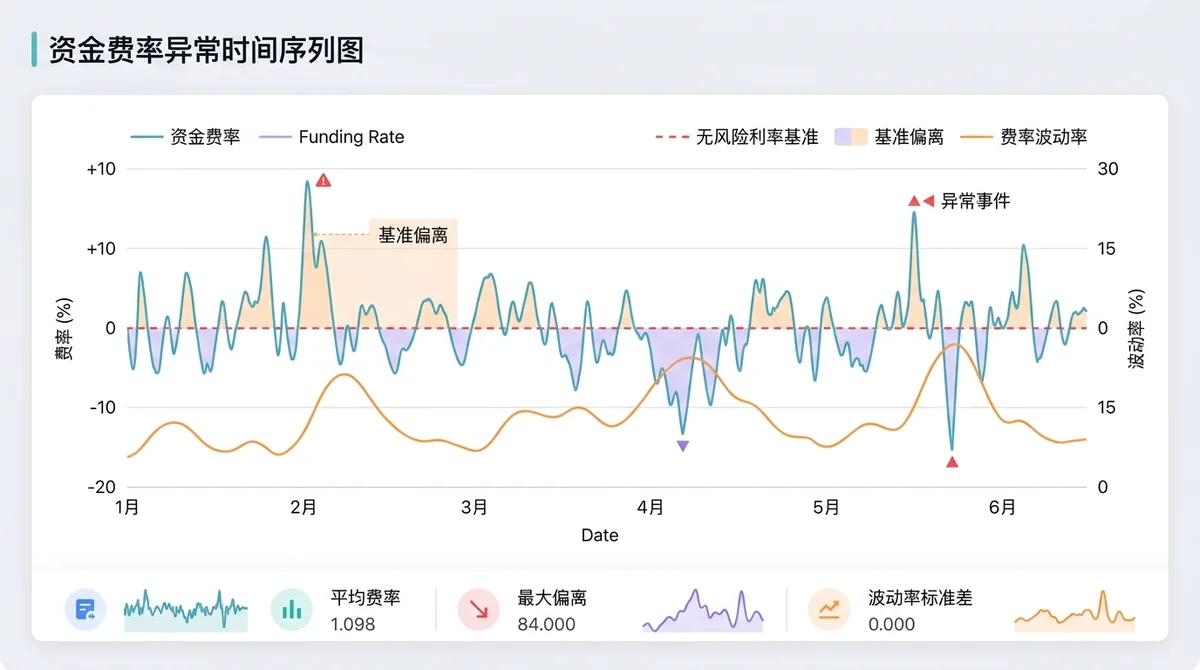Click the blue document icon in stats bar
The width and height of the screenshot is (1200, 670).
86,609
